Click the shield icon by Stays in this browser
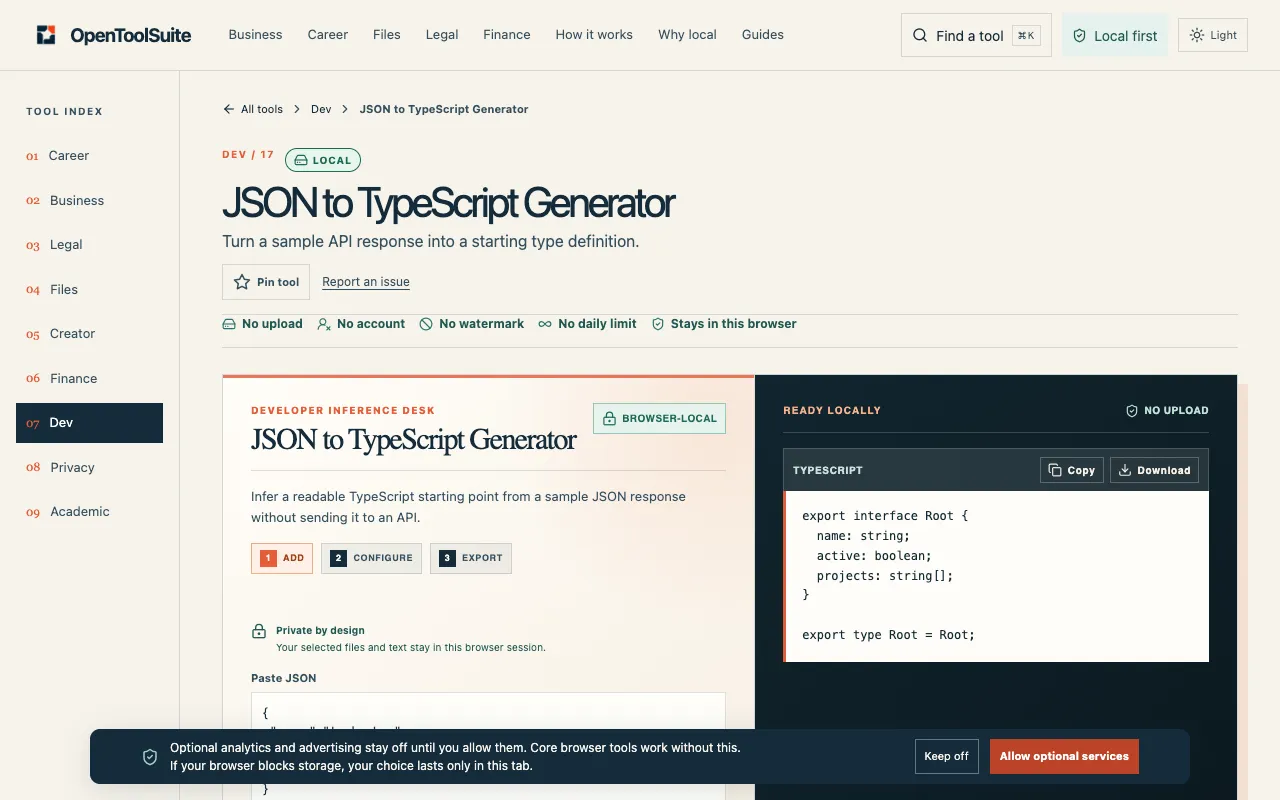The width and height of the screenshot is (1280, 800). (x=658, y=324)
